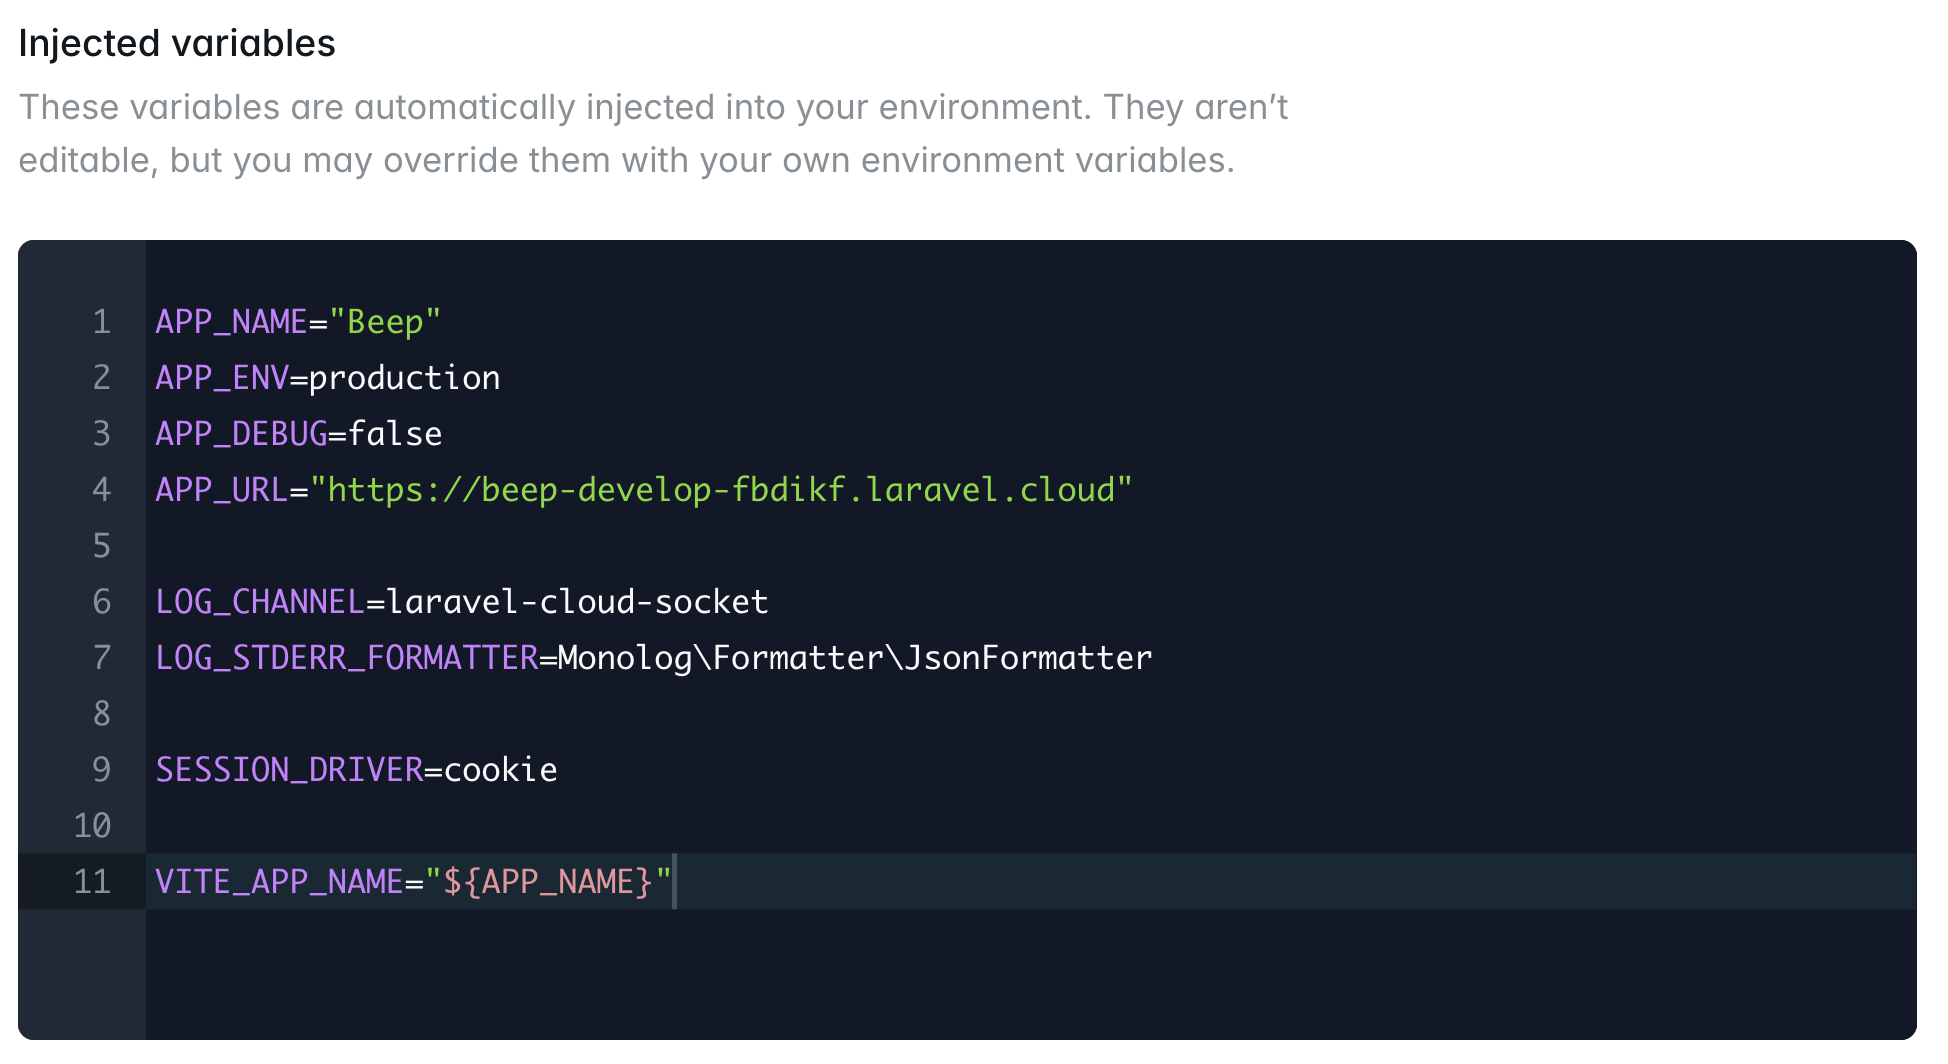
Task: Click the VITE_APP_NAME key on line 11
Action: [279, 882]
